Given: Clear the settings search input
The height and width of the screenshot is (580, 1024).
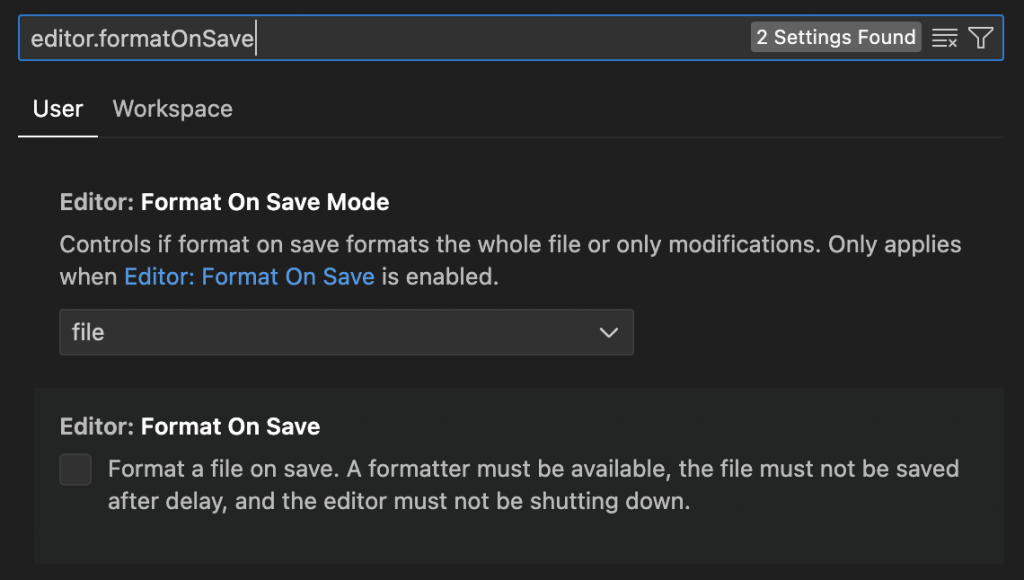Looking at the screenshot, I should tap(944, 38).
